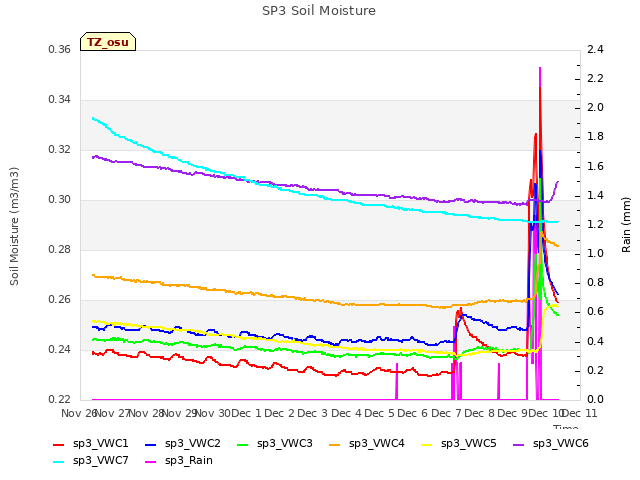640x480 pixels.
Task: Click green color marker for sp3_VWC3
Action: coord(243,444)
